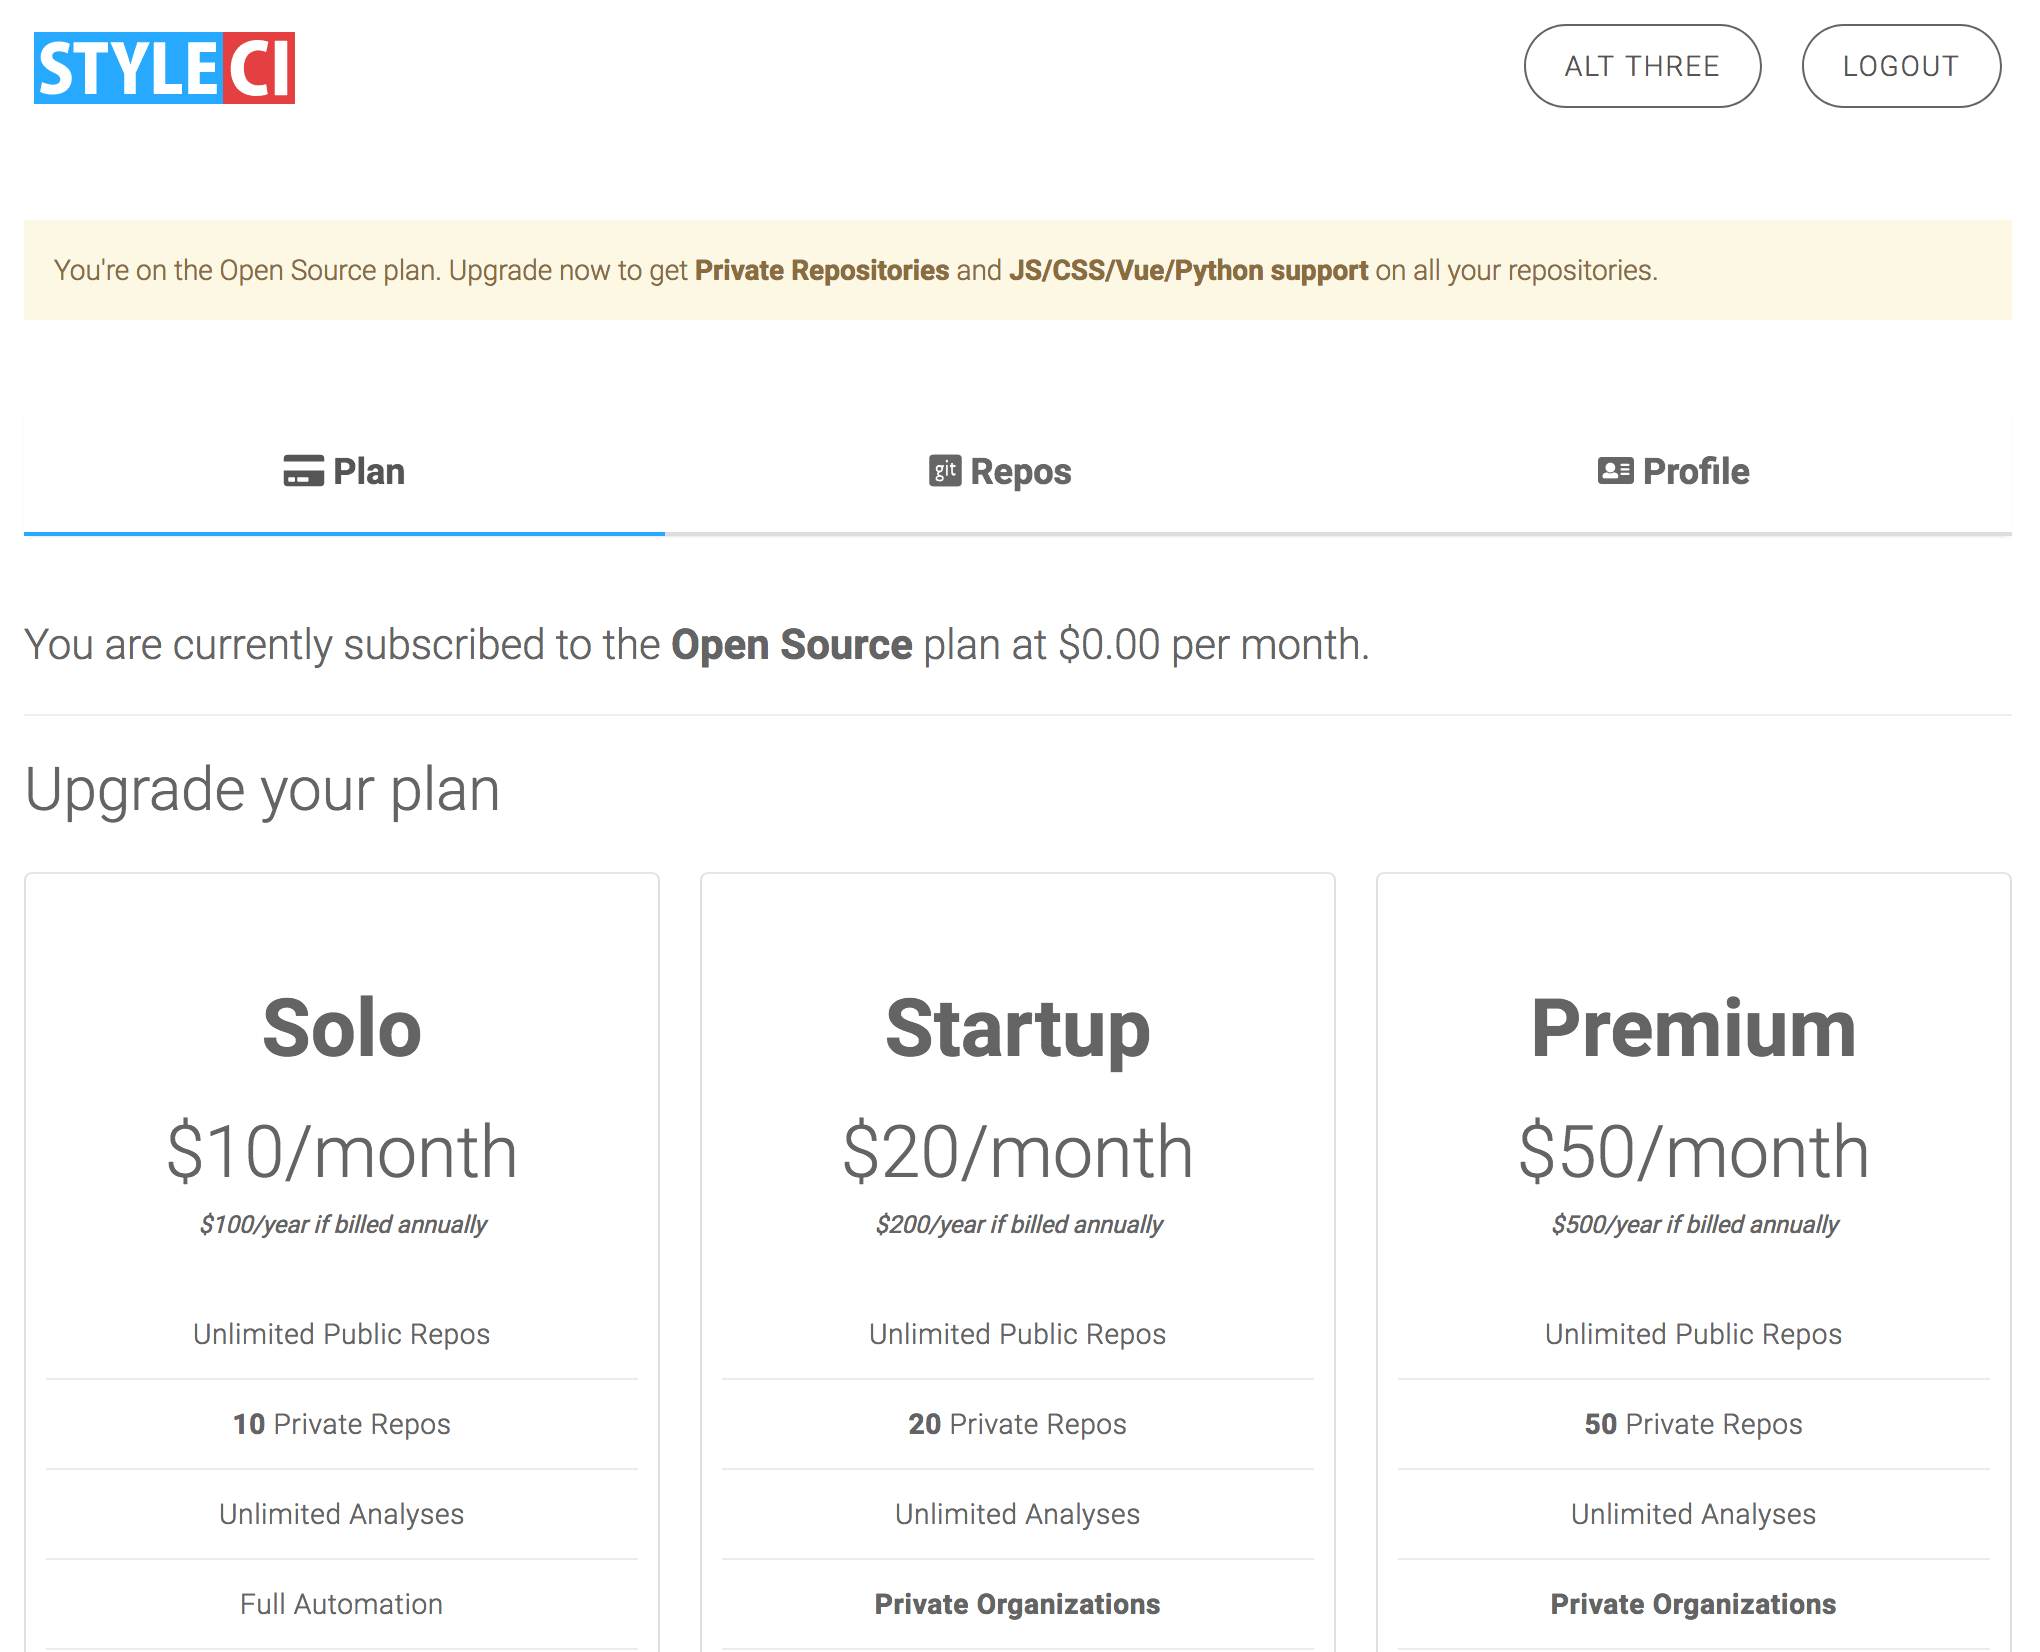The height and width of the screenshot is (1652, 2040).
Task: Click the ALT THREE account button
Action: (1642, 66)
